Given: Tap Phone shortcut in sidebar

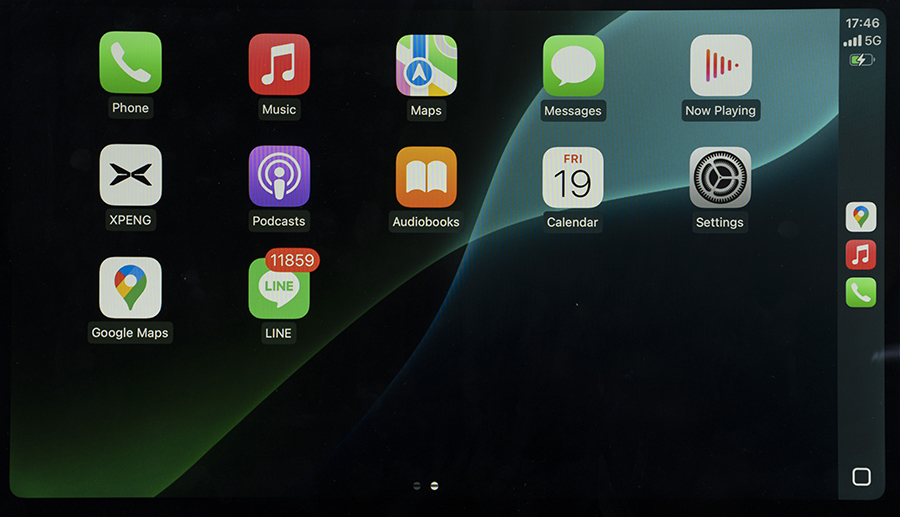Looking at the screenshot, I should tap(861, 292).
